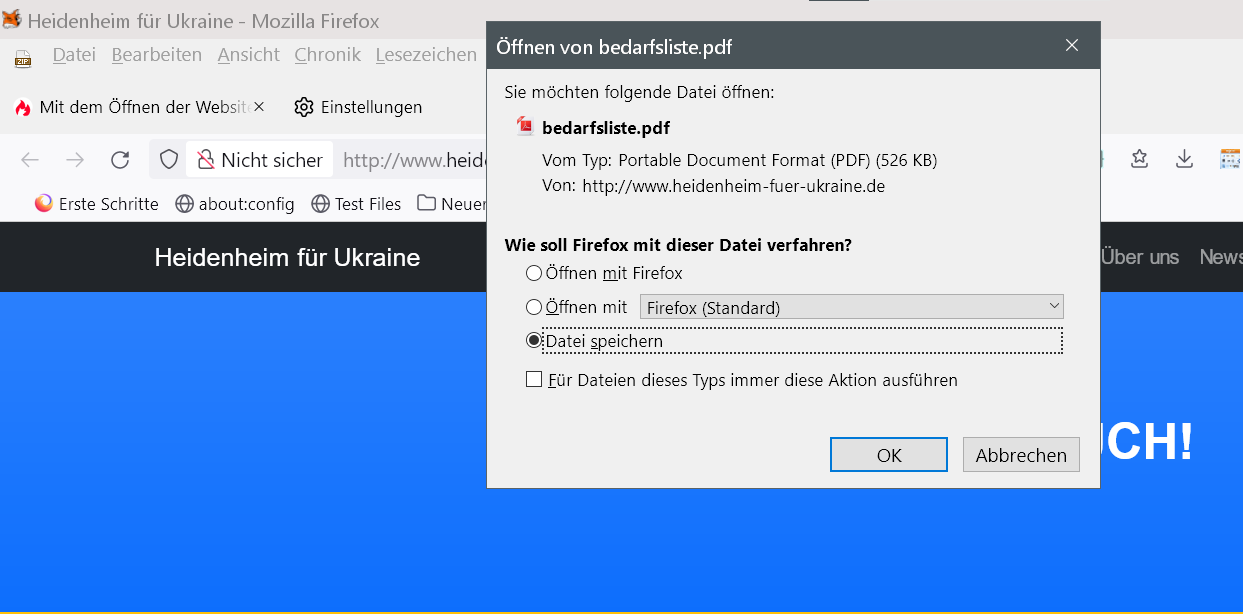Click the reload page icon
1243x614 pixels.
[x=120, y=160]
